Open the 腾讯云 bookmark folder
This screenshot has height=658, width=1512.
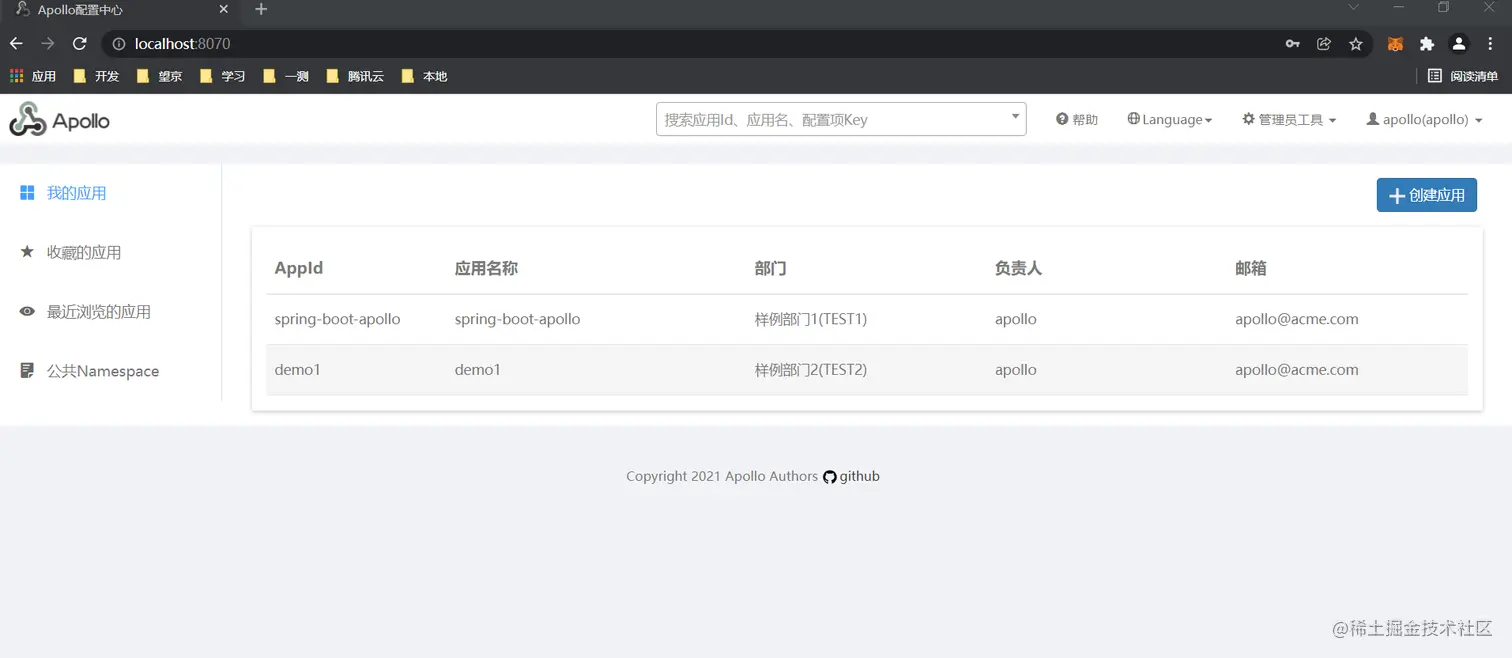point(355,76)
